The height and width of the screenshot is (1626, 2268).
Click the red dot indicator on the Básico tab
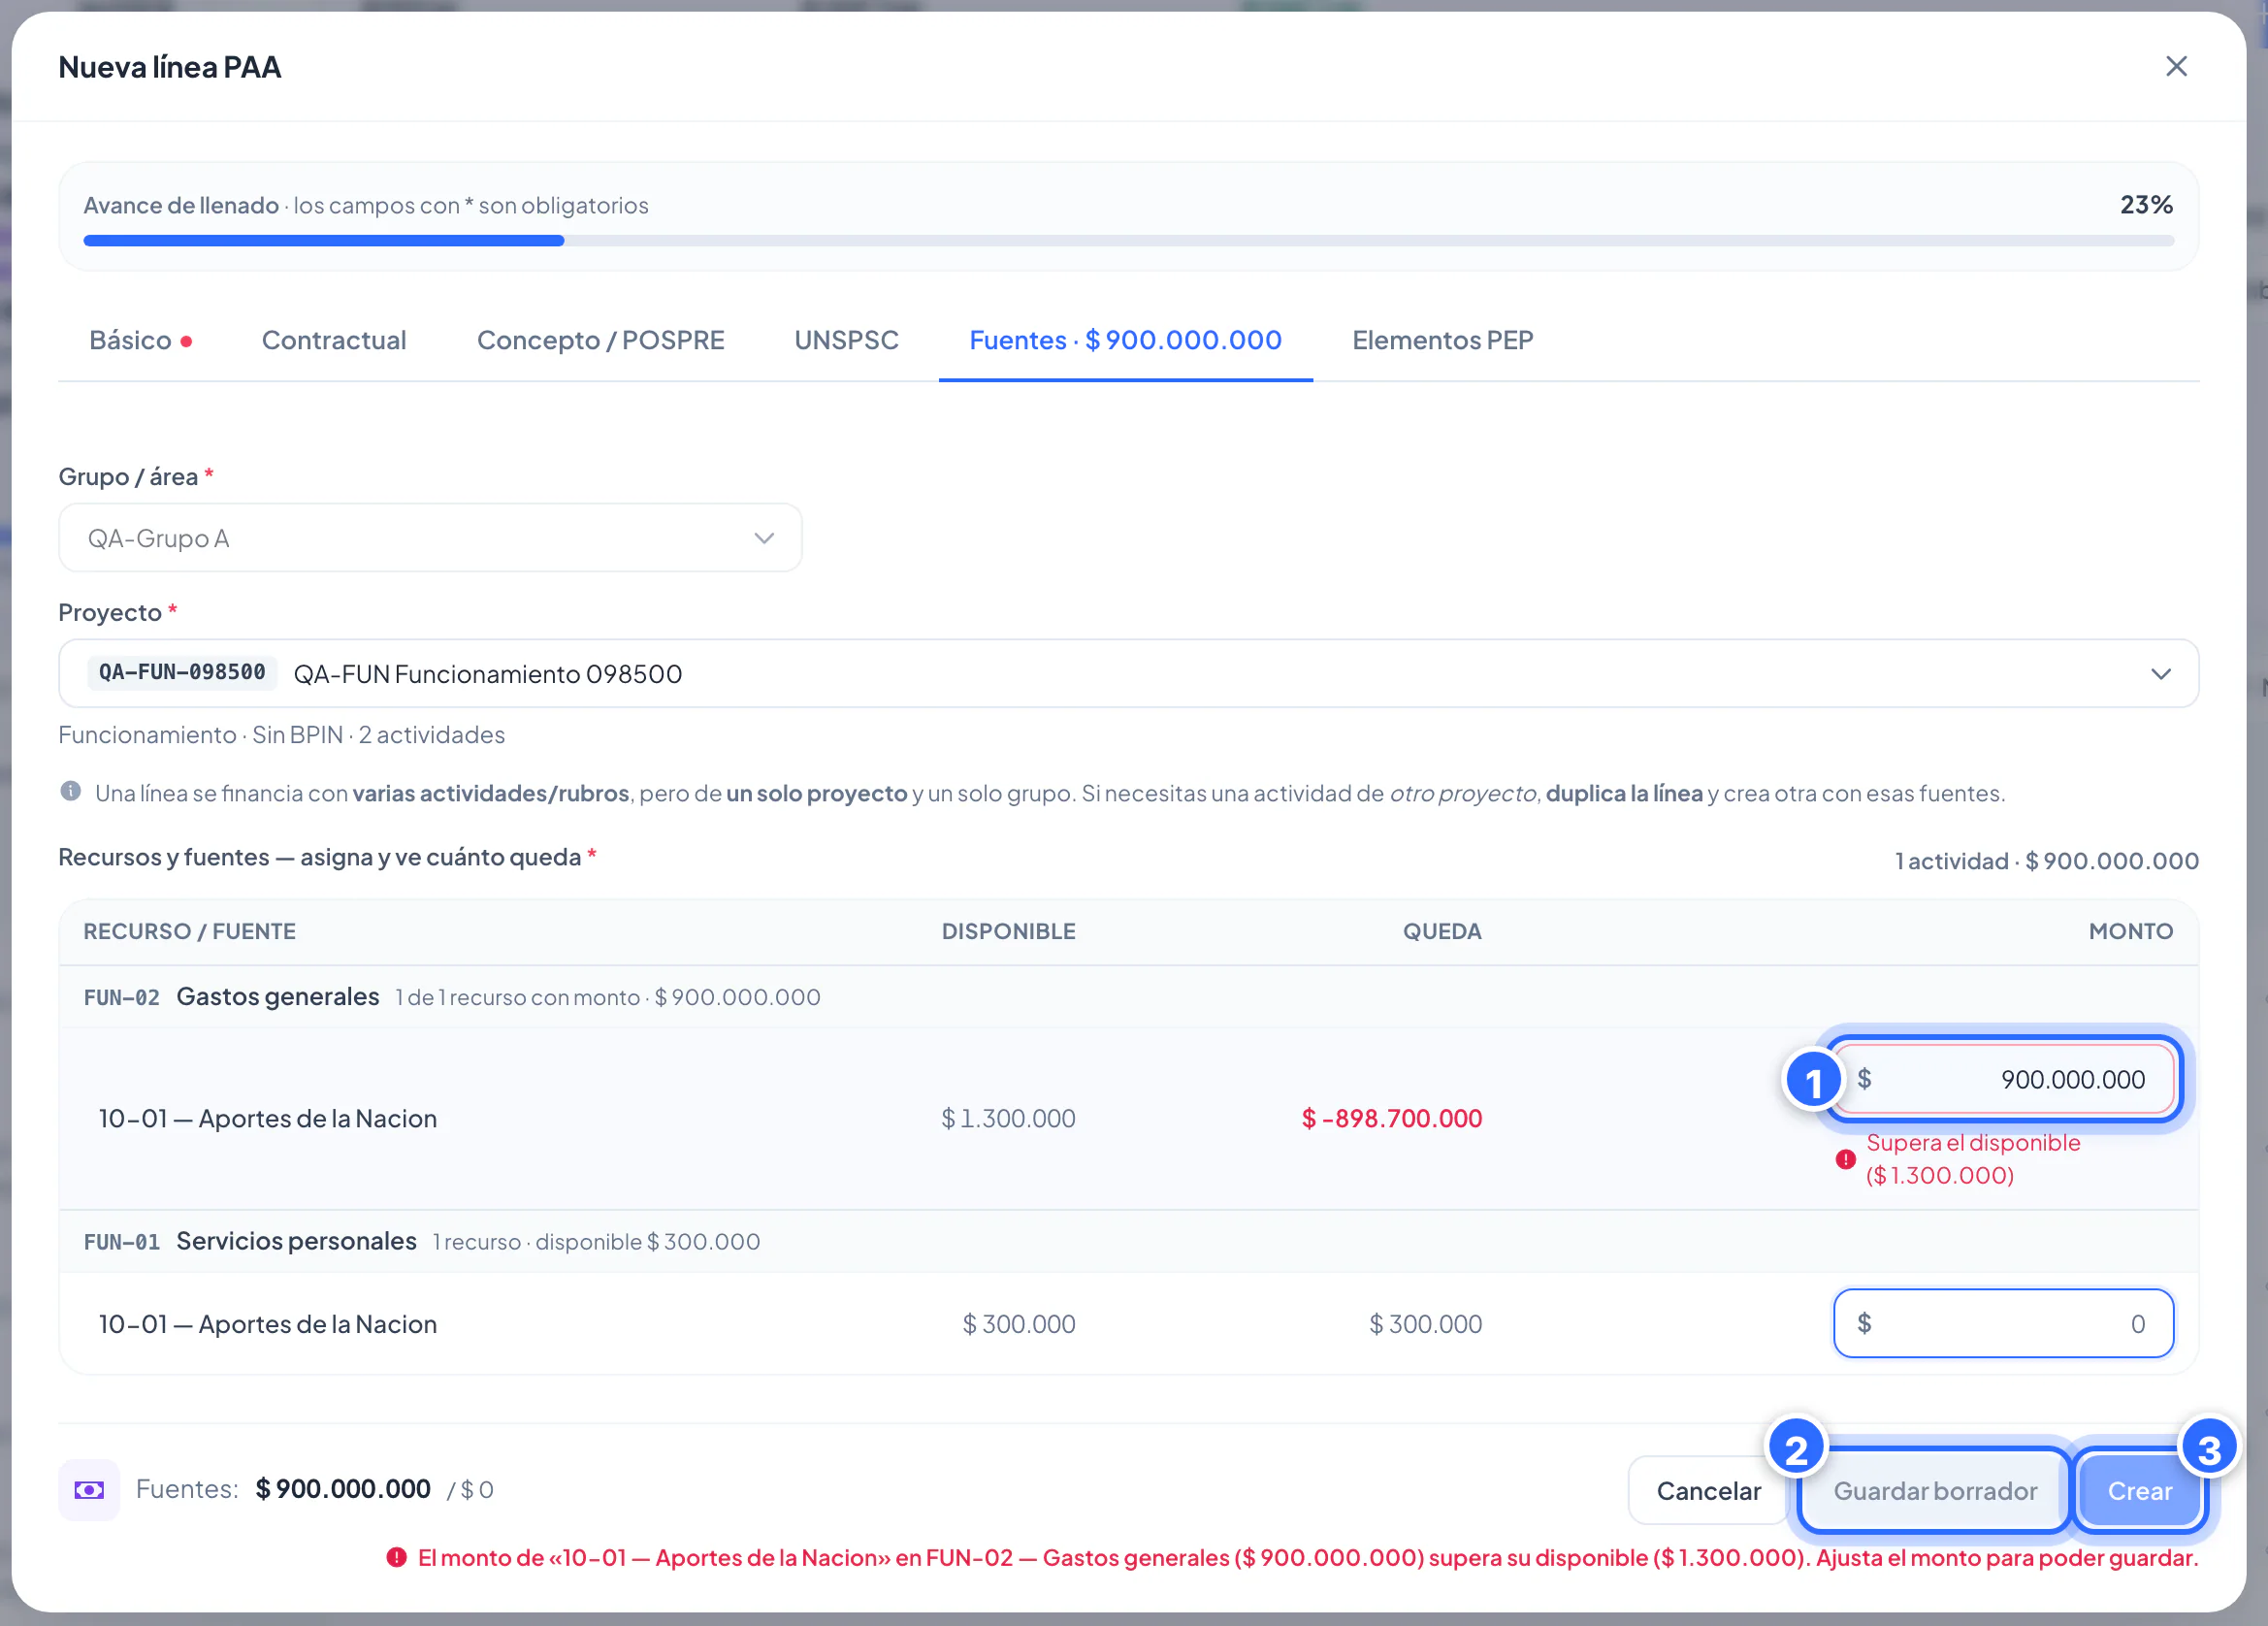(x=186, y=341)
